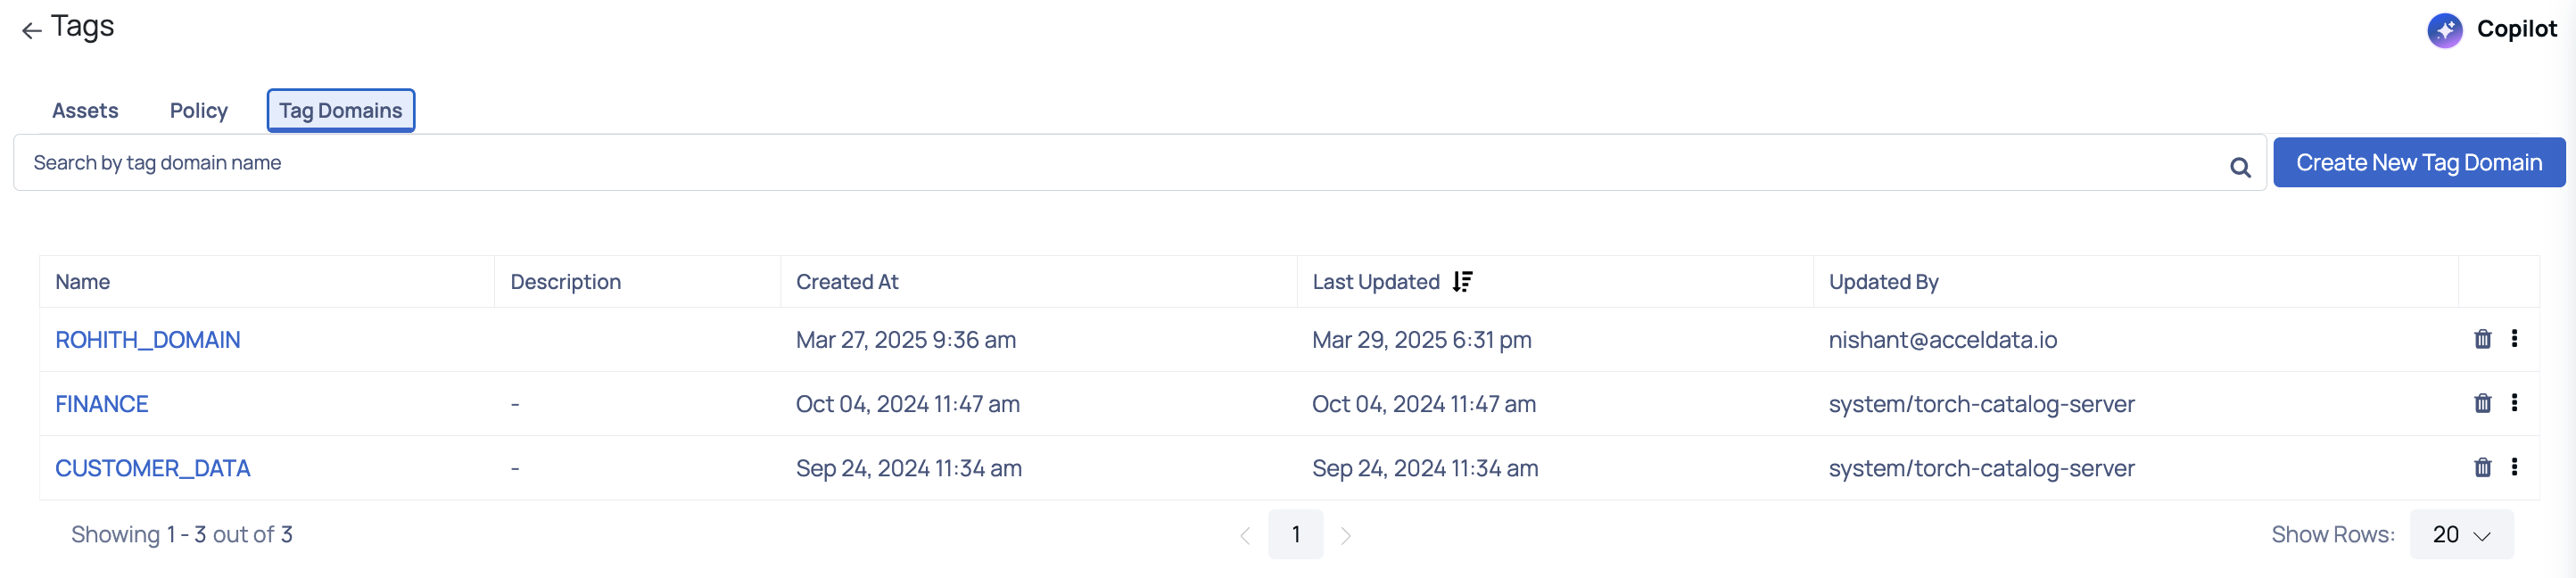The width and height of the screenshot is (2576, 578).
Task: Switch to the Assets tab
Action: 85,110
